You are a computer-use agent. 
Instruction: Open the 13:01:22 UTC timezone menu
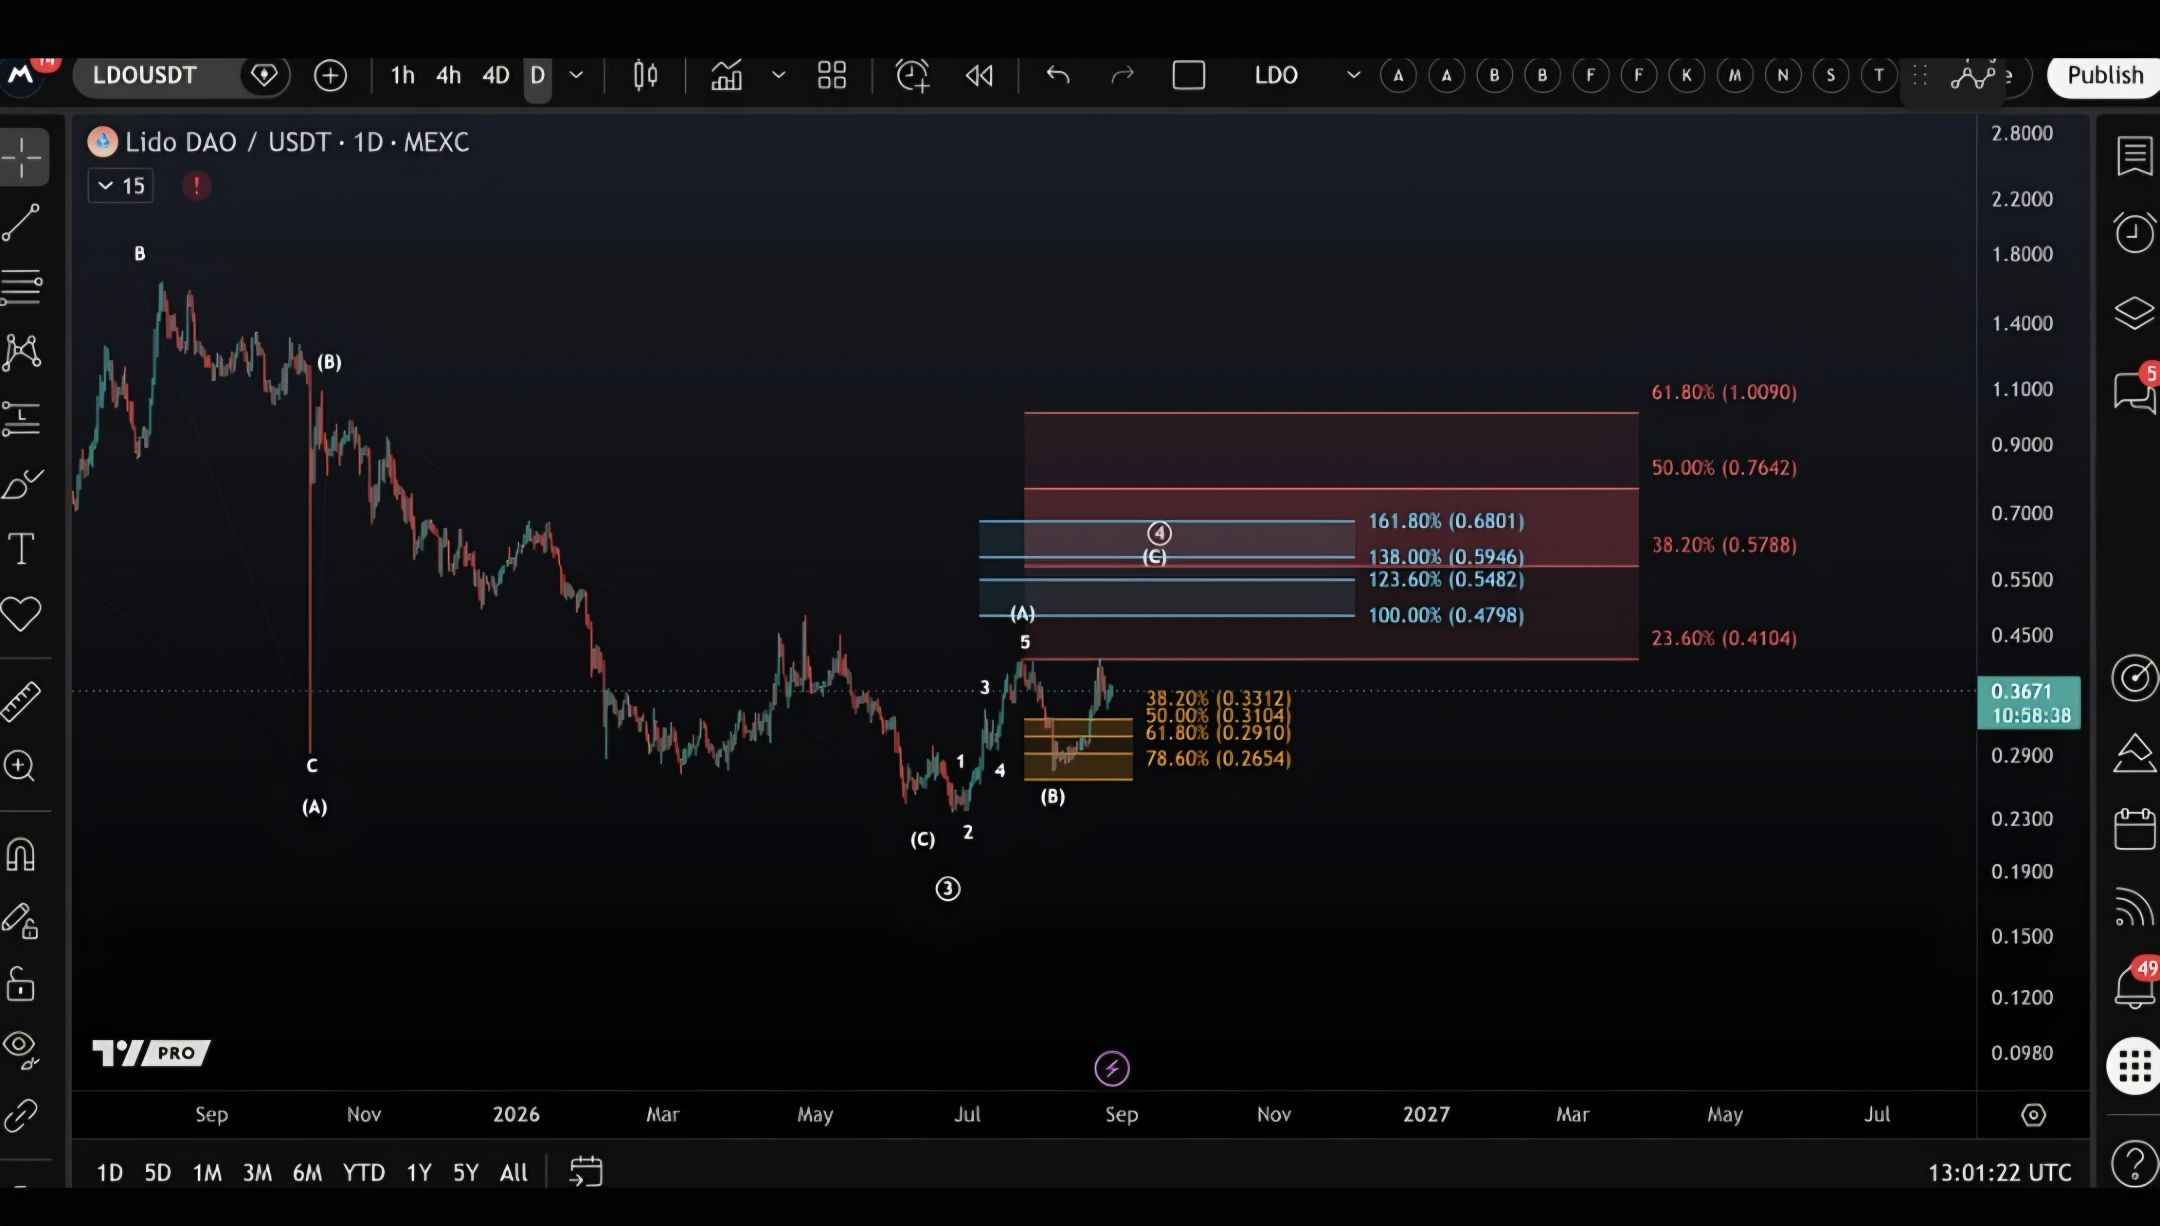click(1999, 1172)
